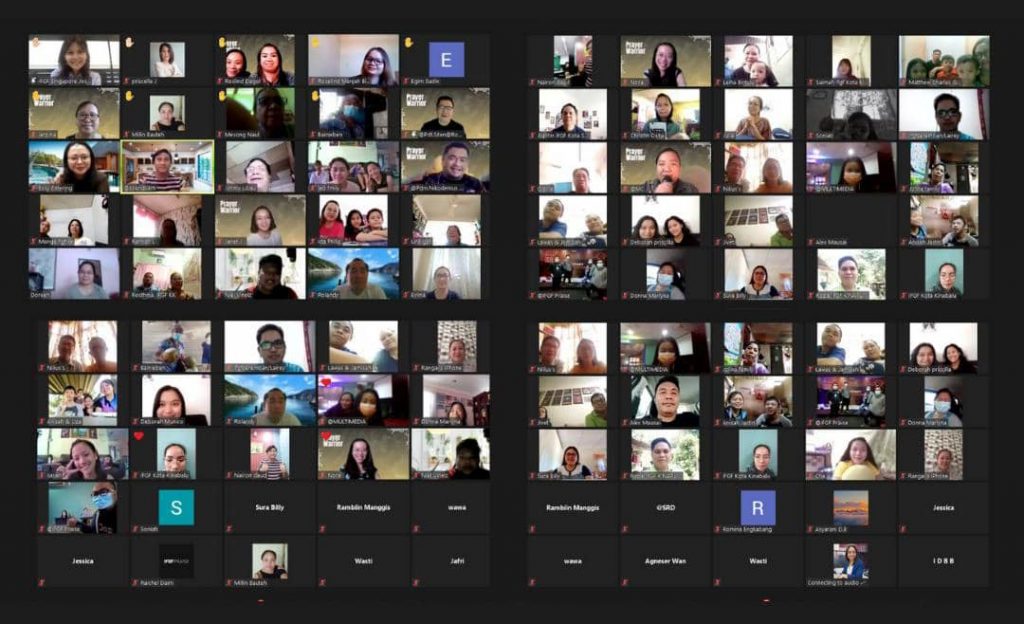The image size is (1024, 624).
Task: Click the Sura Billy name-only tile
Action: [269, 507]
